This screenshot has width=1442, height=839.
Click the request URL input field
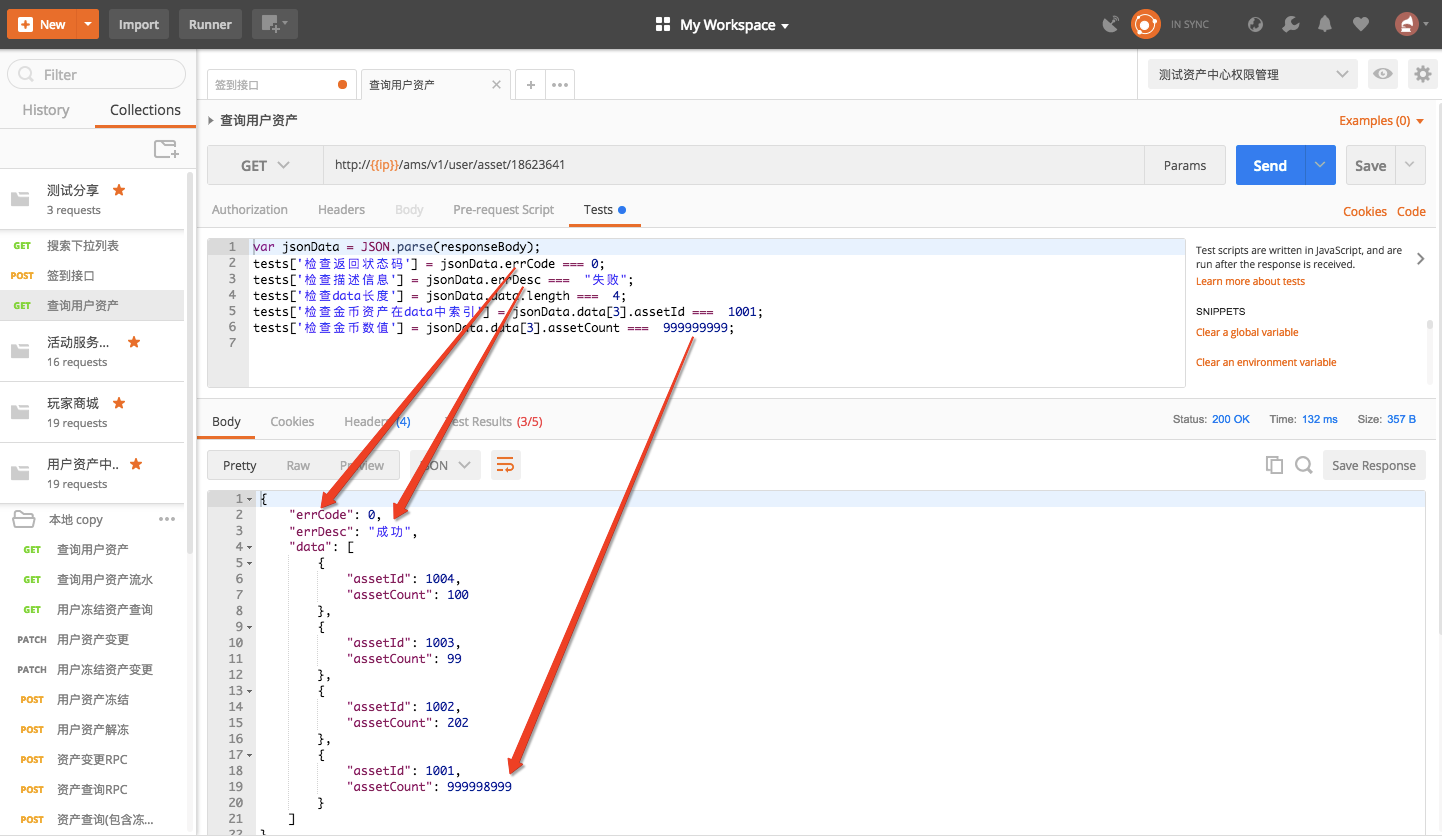(733, 166)
